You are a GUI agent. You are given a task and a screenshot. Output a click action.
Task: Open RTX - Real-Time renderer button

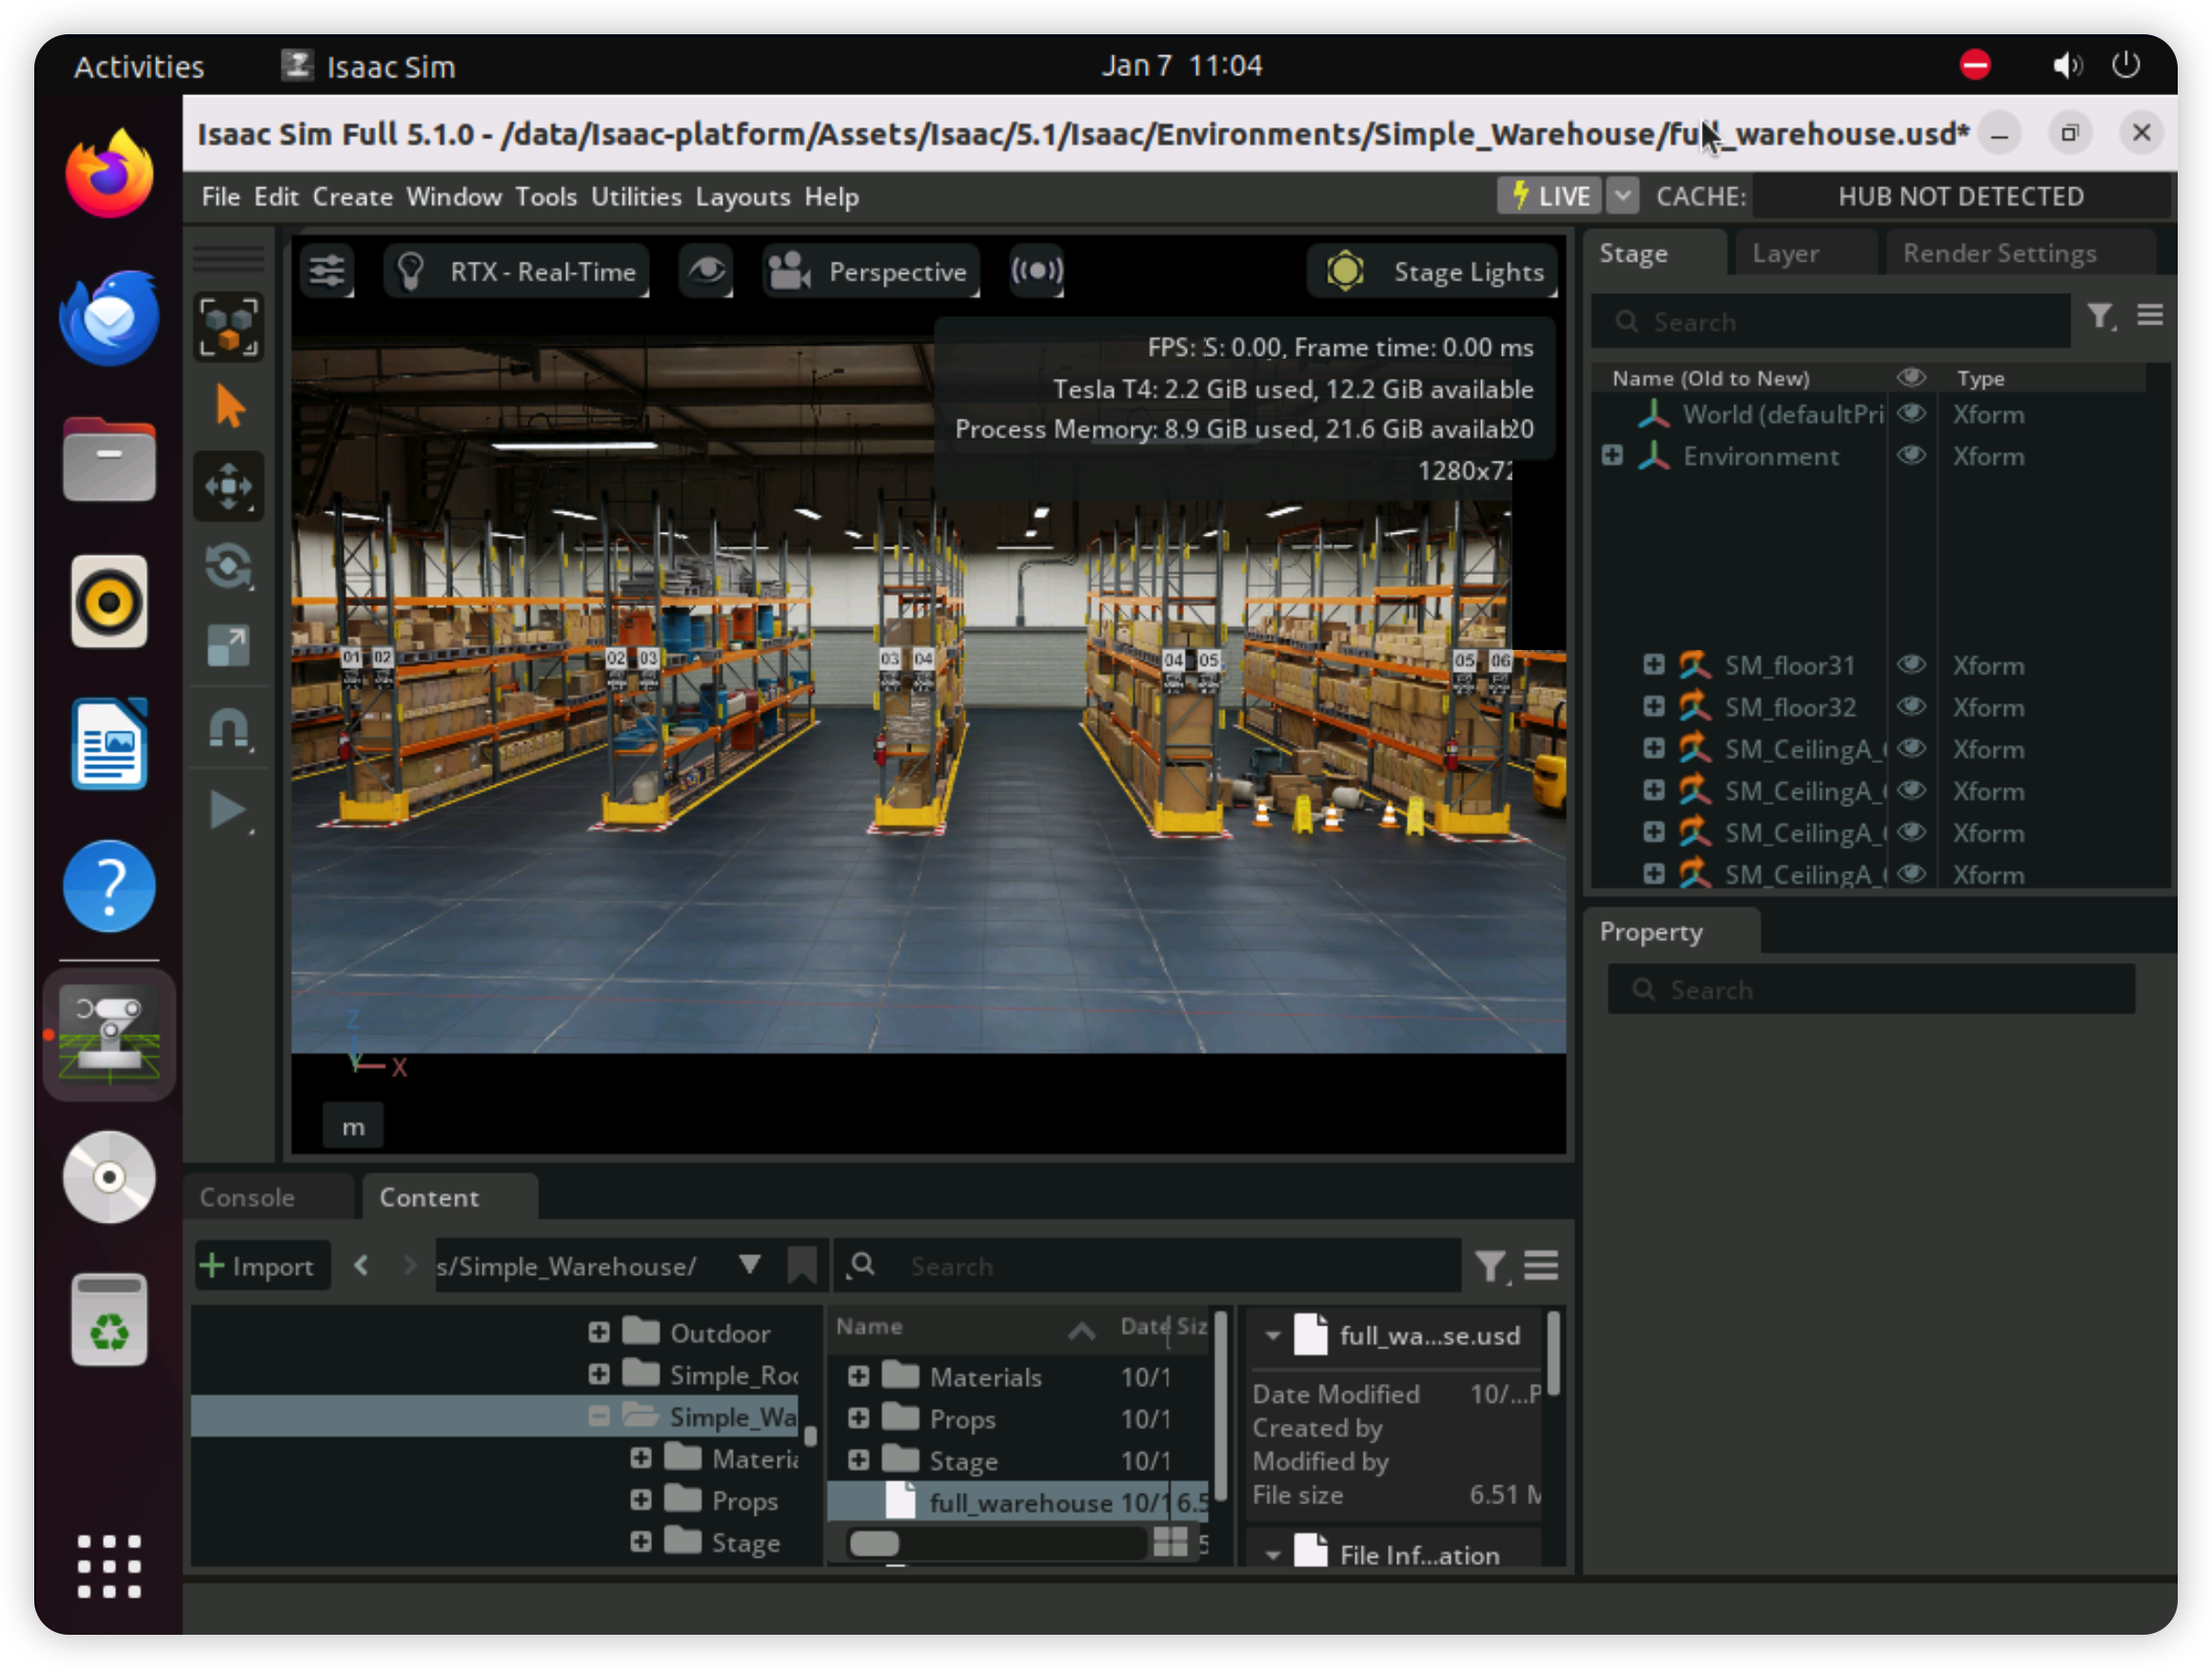click(517, 271)
